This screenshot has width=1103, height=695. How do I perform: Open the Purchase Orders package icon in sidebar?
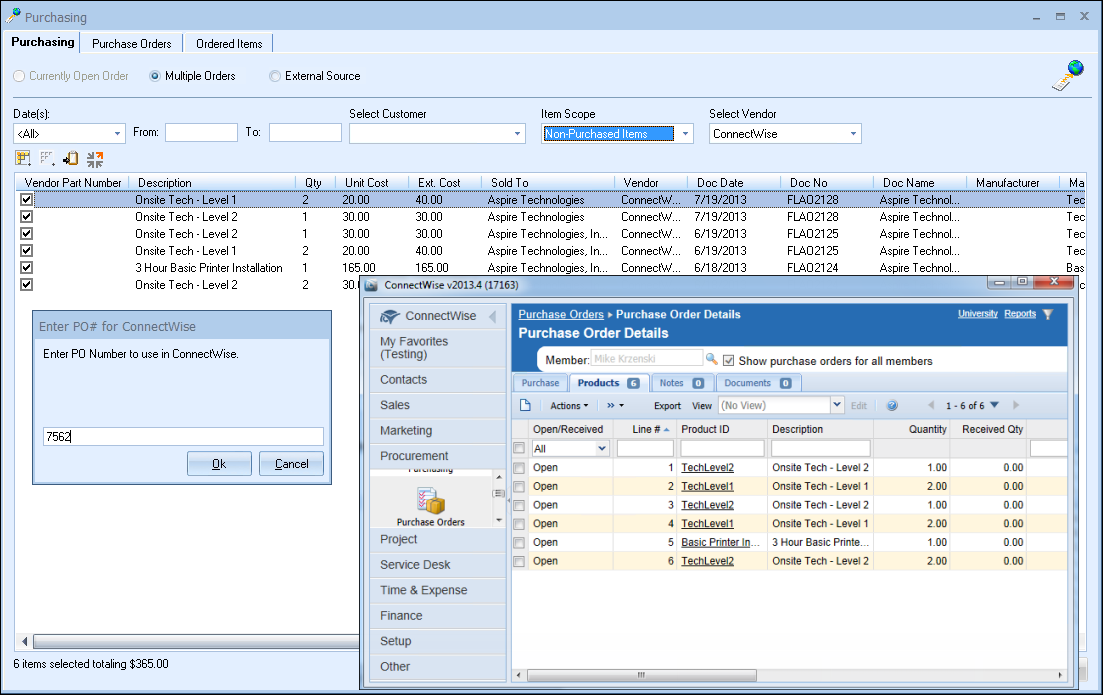pos(431,501)
